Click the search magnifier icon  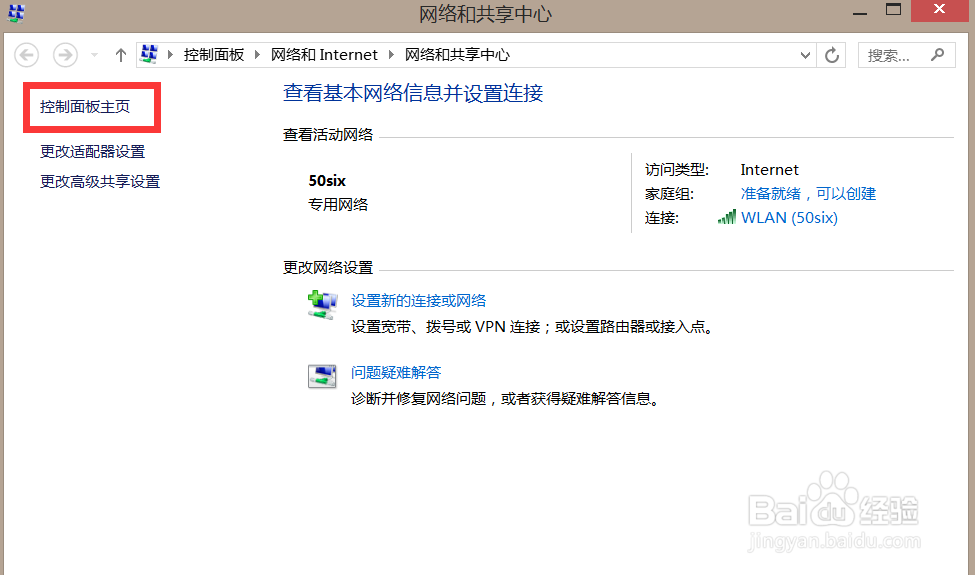(x=938, y=55)
